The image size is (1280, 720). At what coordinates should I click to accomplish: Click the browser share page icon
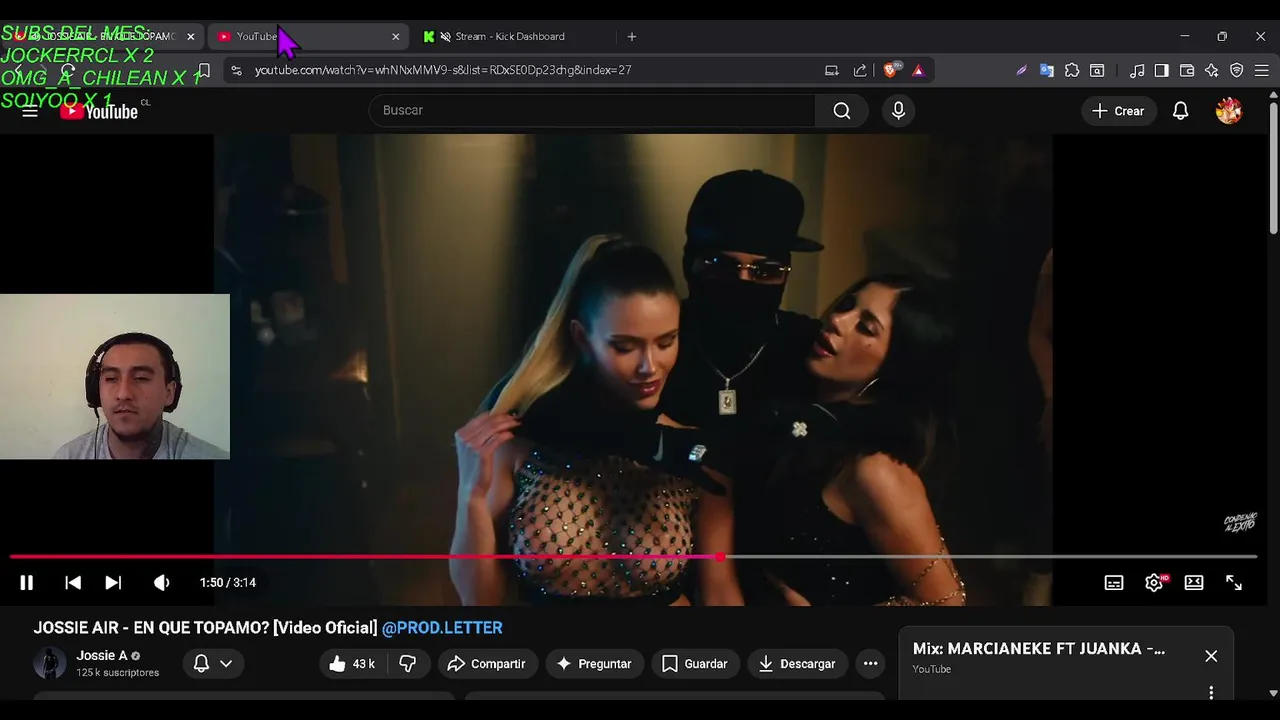860,70
